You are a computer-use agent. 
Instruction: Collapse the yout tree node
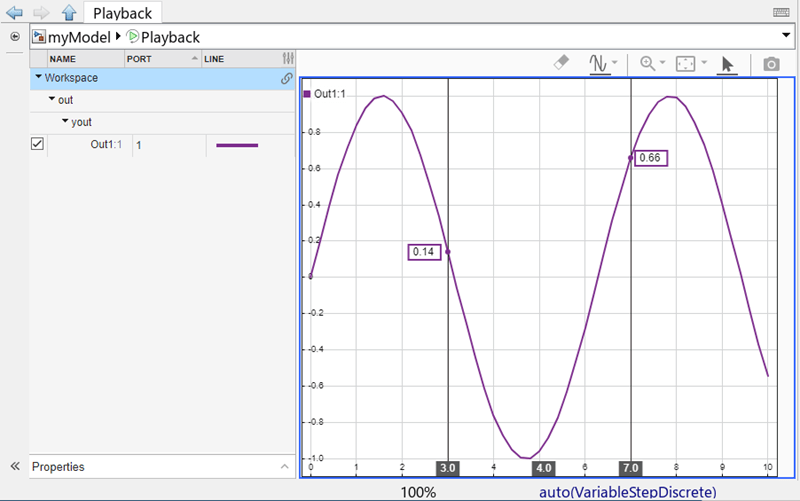click(x=65, y=121)
